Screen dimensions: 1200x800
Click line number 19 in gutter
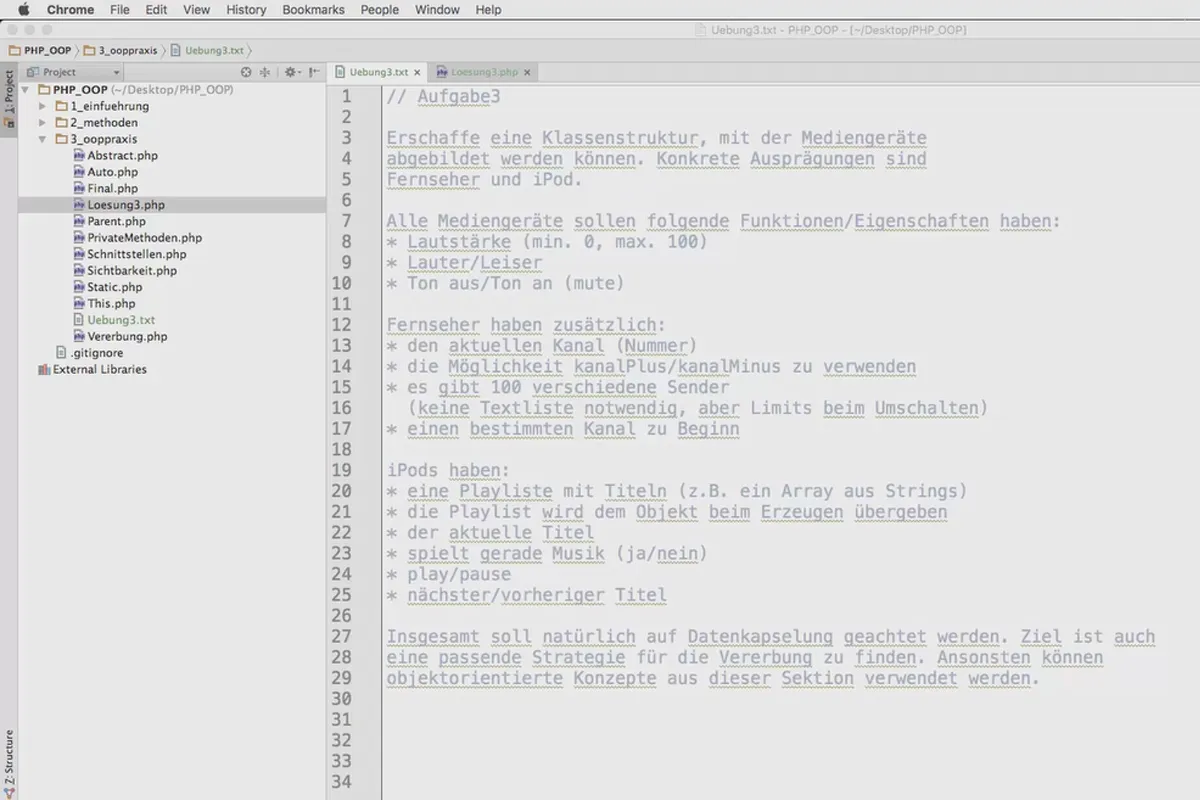click(341, 470)
